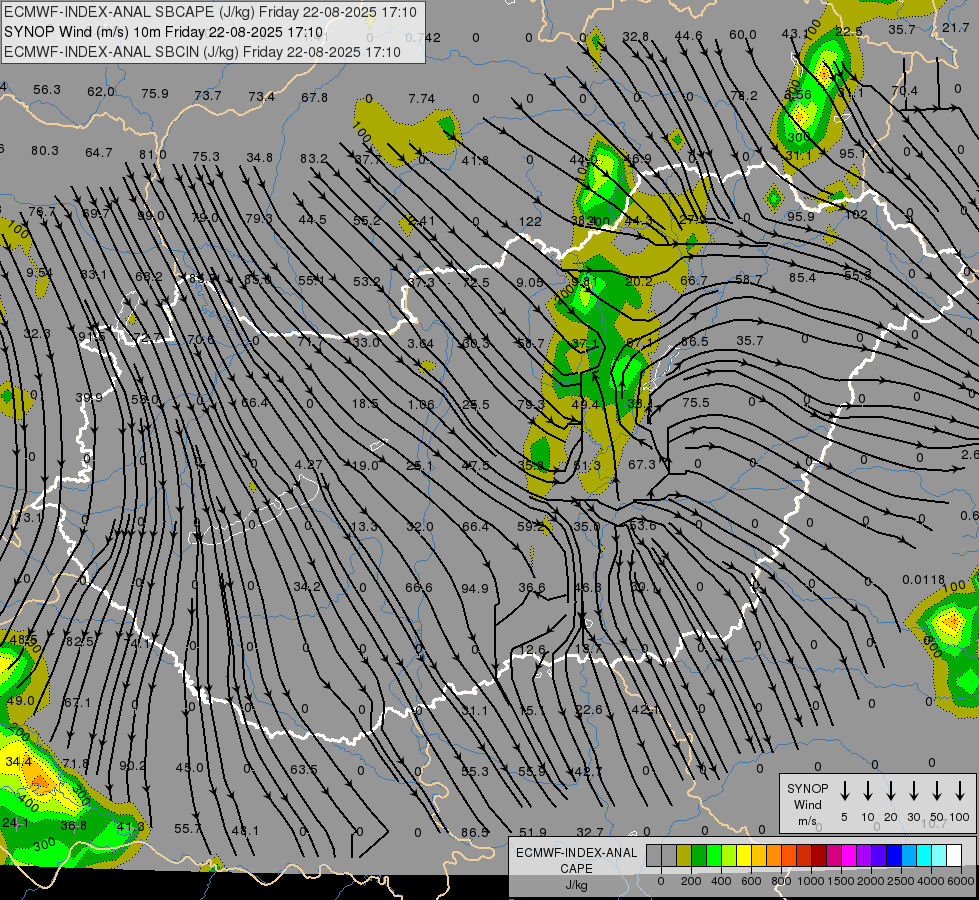Click the grid value 75.9

155,94
